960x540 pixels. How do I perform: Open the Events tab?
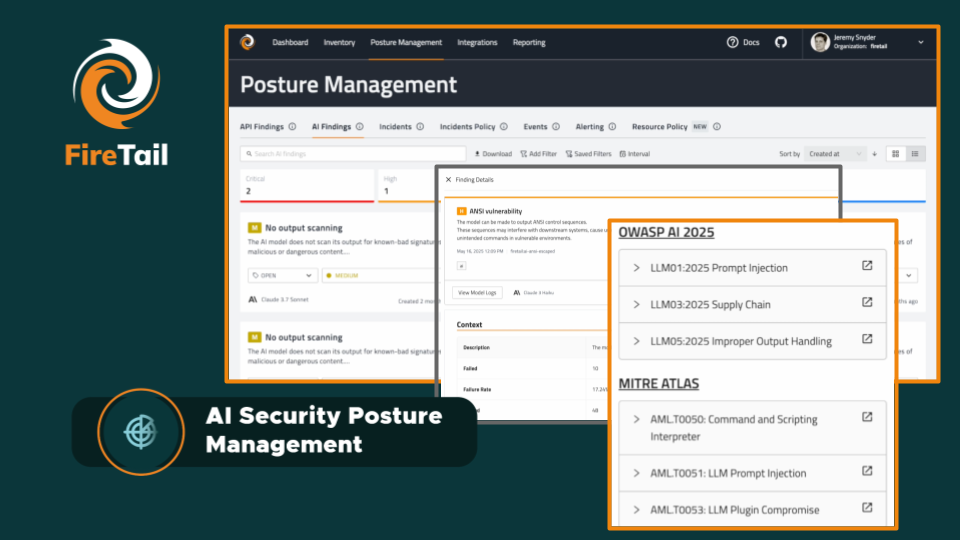(535, 127)
